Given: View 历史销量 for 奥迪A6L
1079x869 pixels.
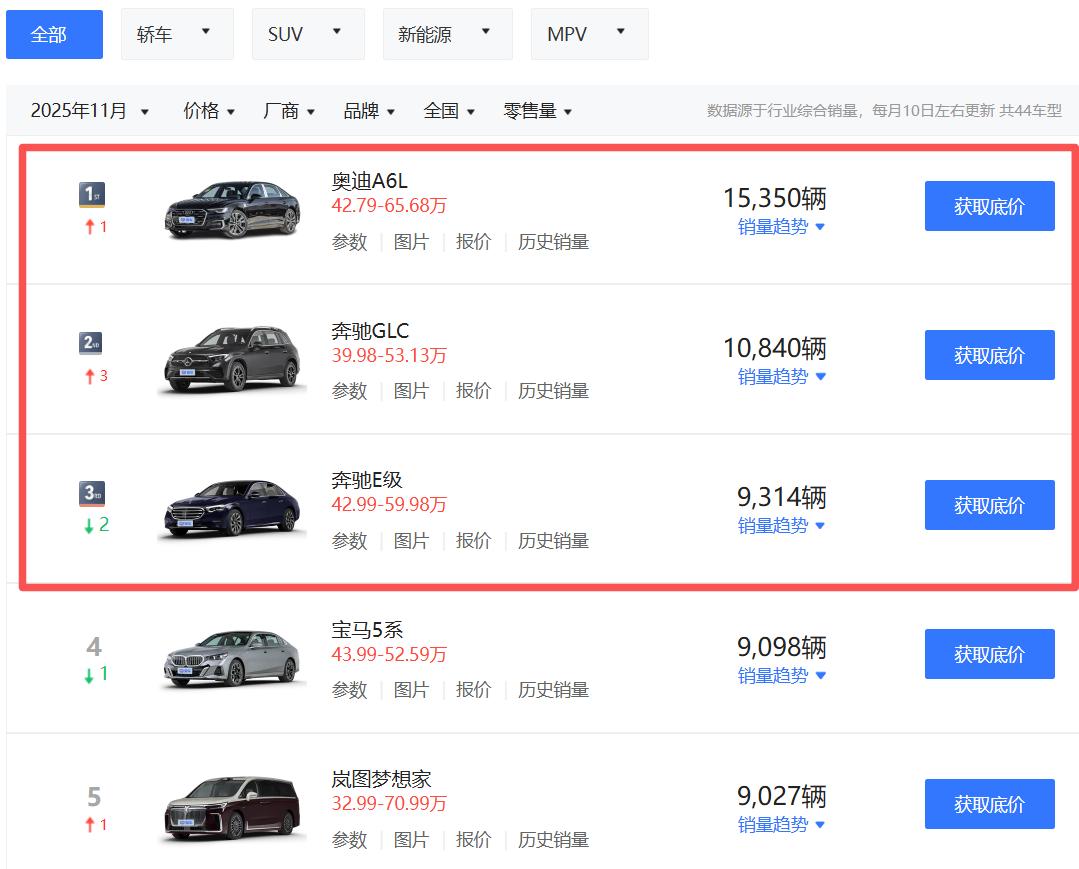Looking at the screenshot, I should point(553,242).
